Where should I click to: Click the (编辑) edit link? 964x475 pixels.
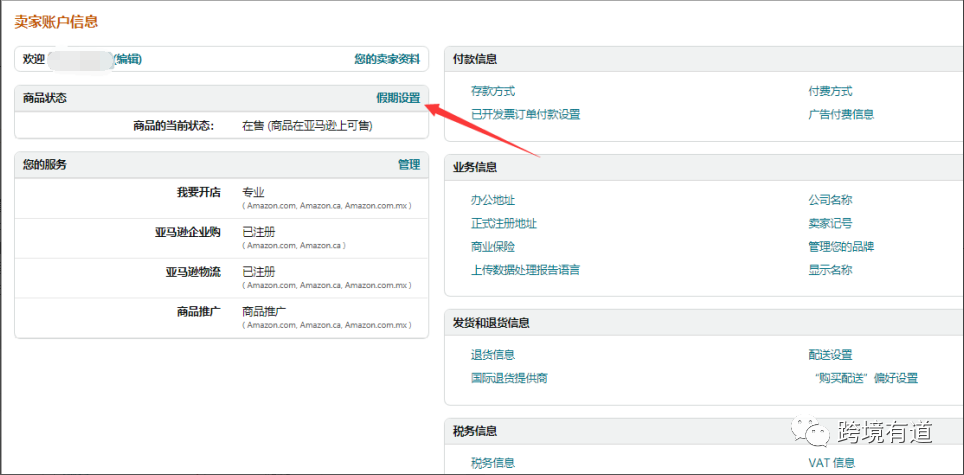128,59
